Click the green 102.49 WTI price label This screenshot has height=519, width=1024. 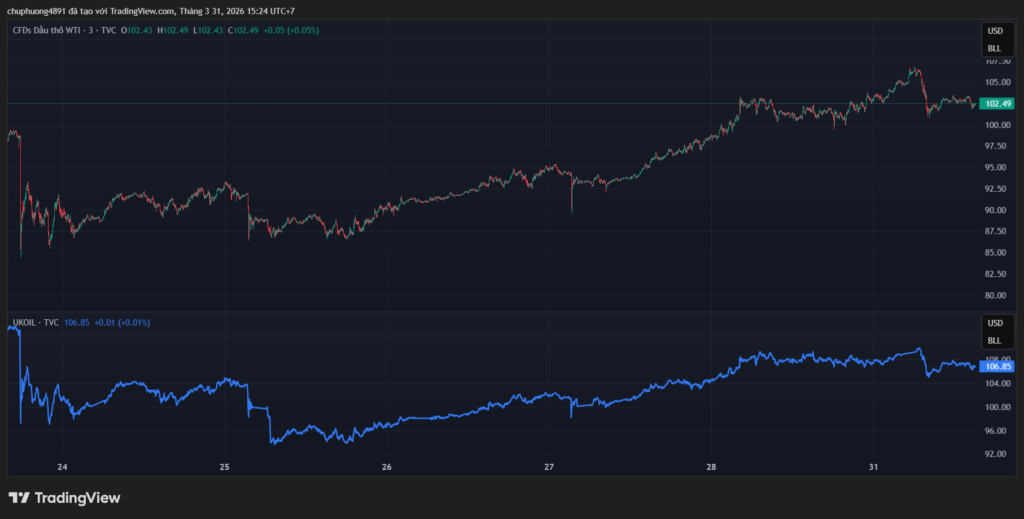tap(998, 104)
